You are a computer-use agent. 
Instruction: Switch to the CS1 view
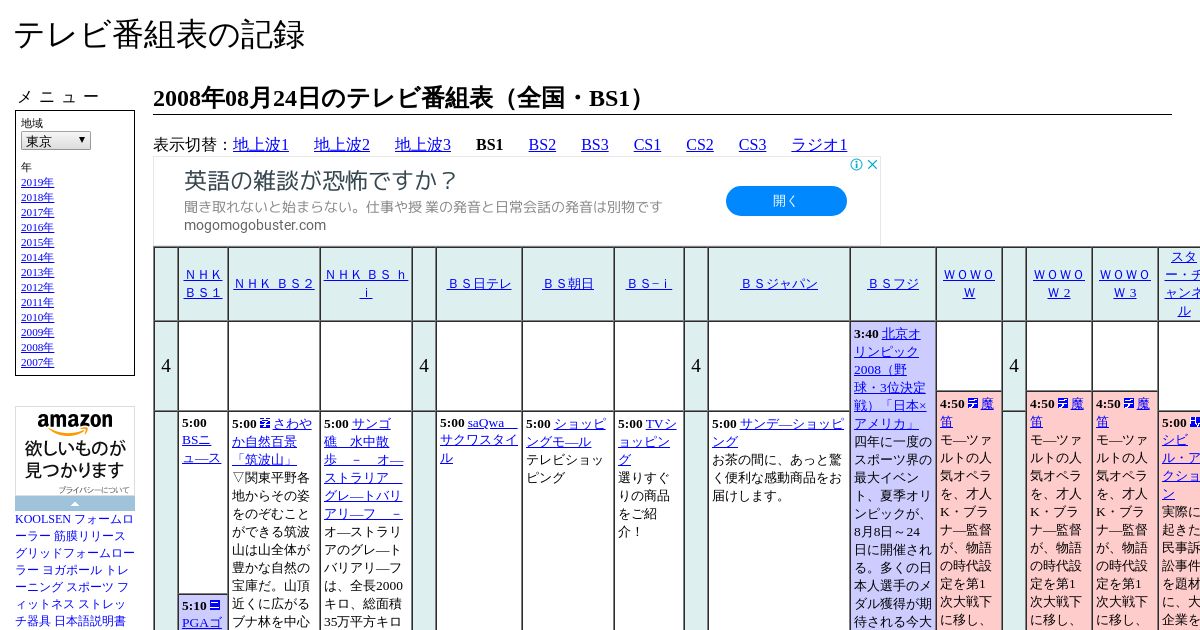(647, 145)
